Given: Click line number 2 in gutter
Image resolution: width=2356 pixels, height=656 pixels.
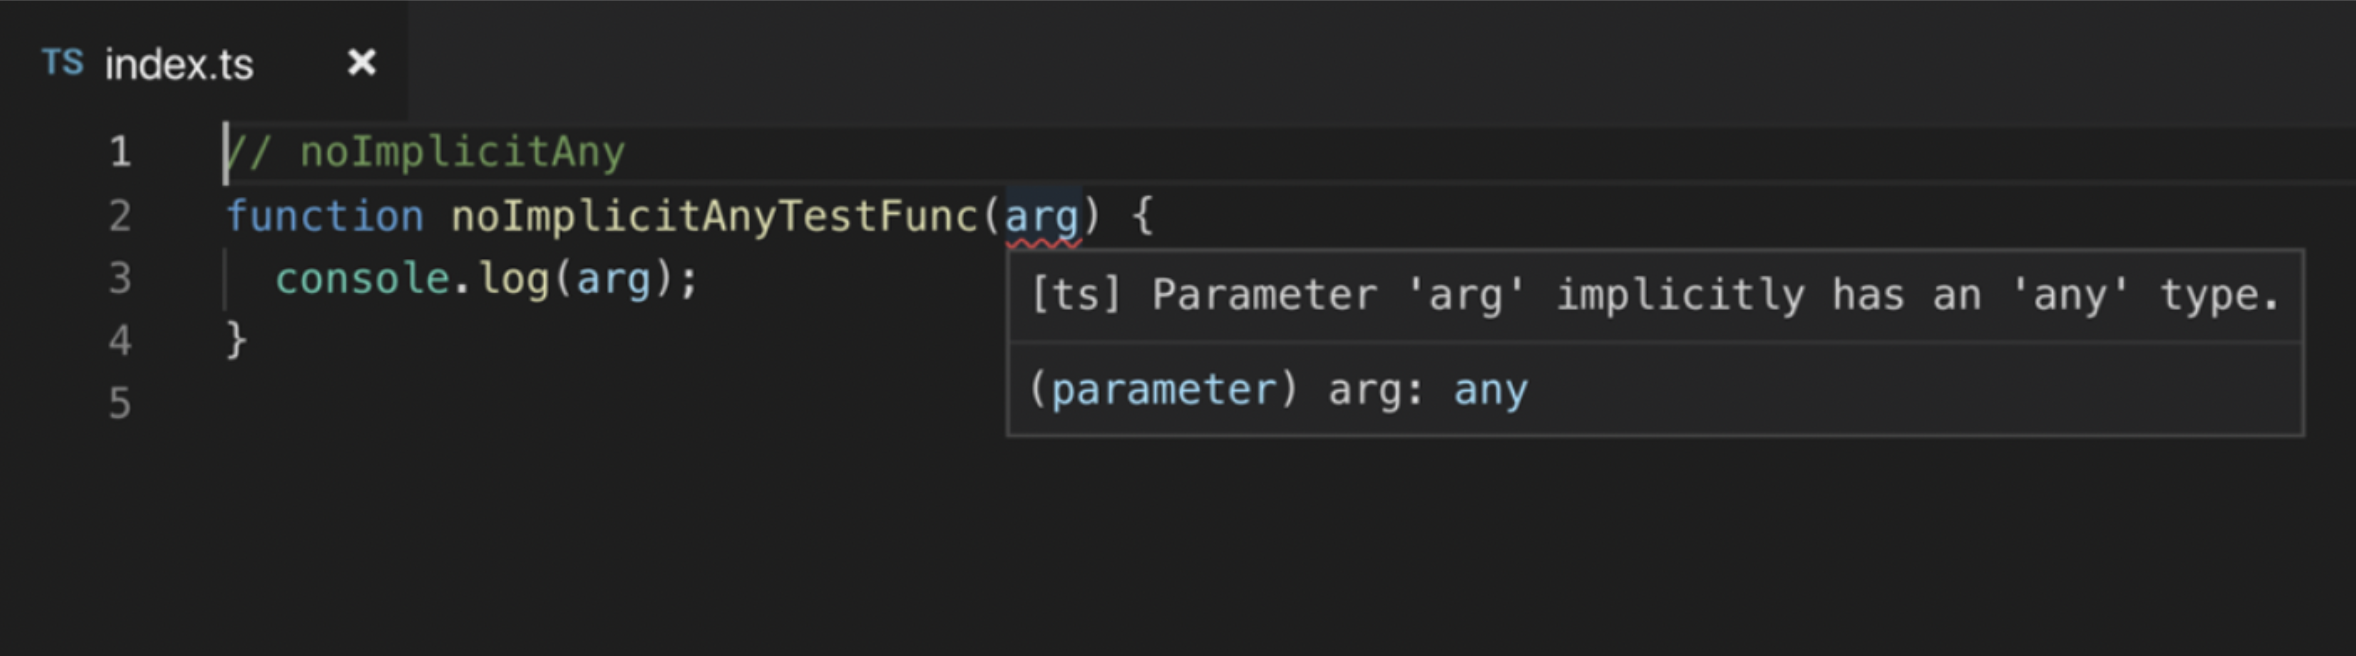Looking at the screenshot, I should pos(120,216).
